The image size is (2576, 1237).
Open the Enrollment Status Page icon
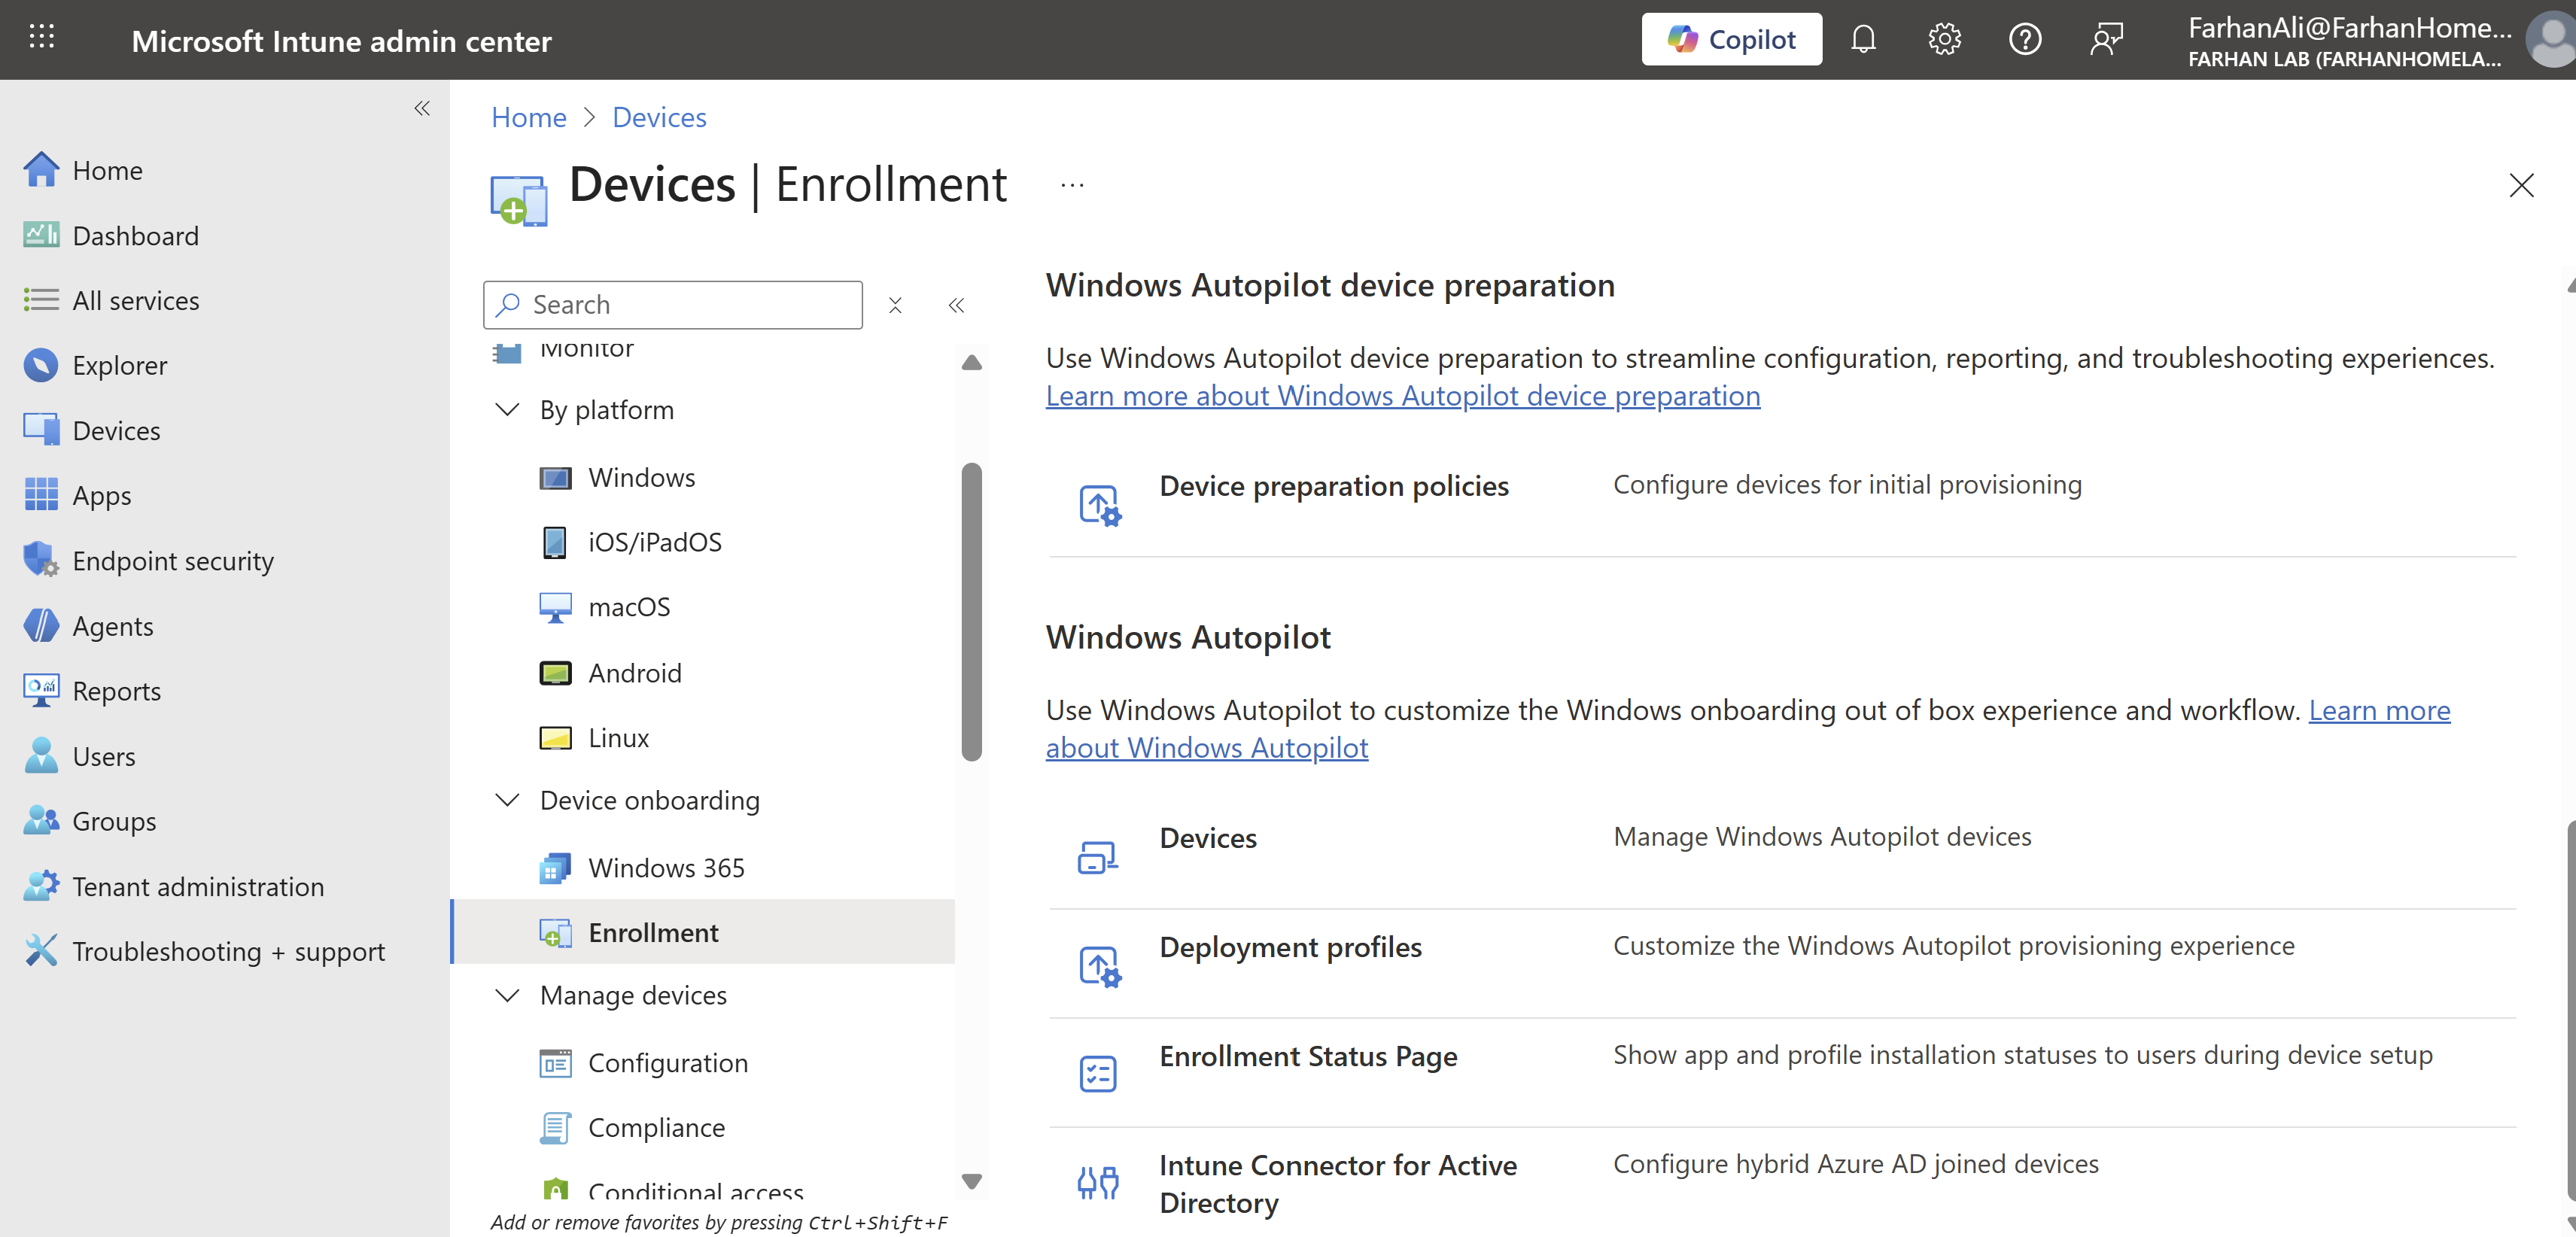(1098, 1073)
